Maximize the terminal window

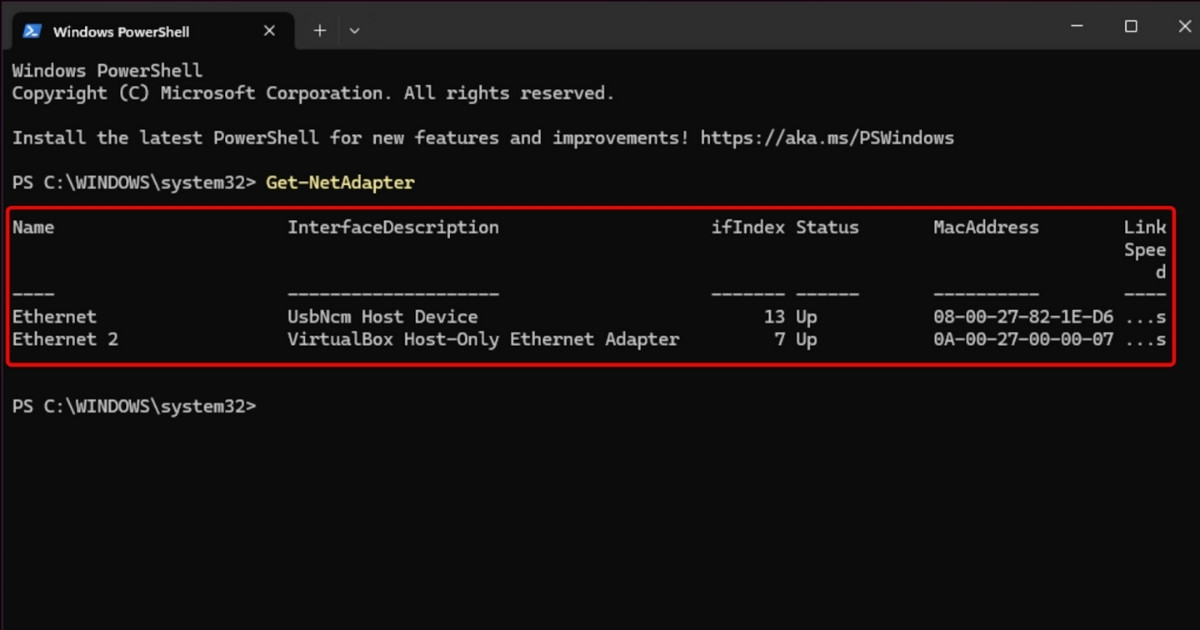coord(1131,27)
